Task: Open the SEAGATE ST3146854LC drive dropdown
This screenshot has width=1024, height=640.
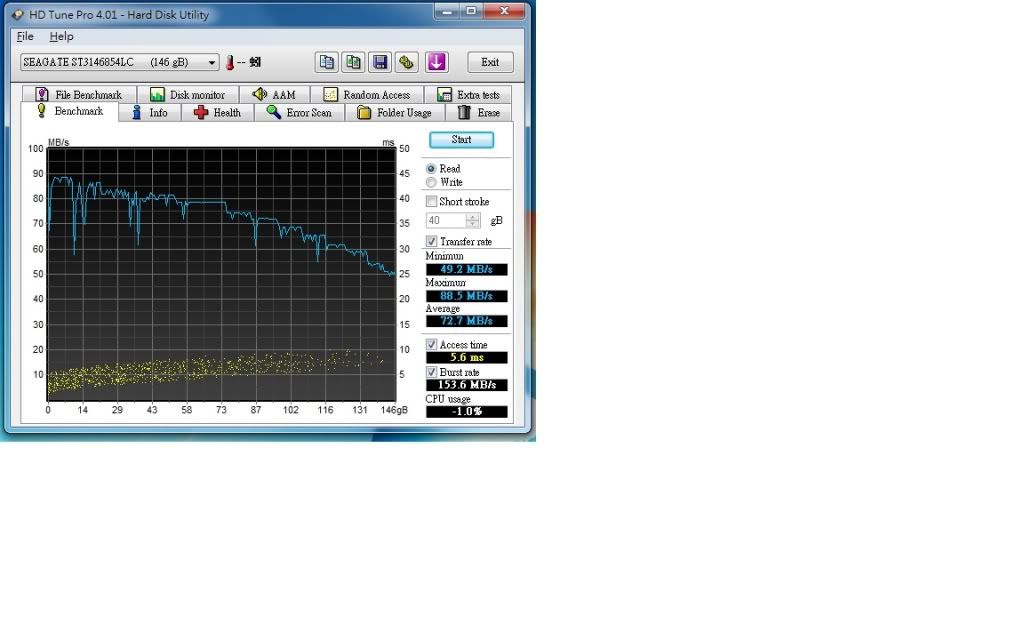Action: [x=120, y=62]
